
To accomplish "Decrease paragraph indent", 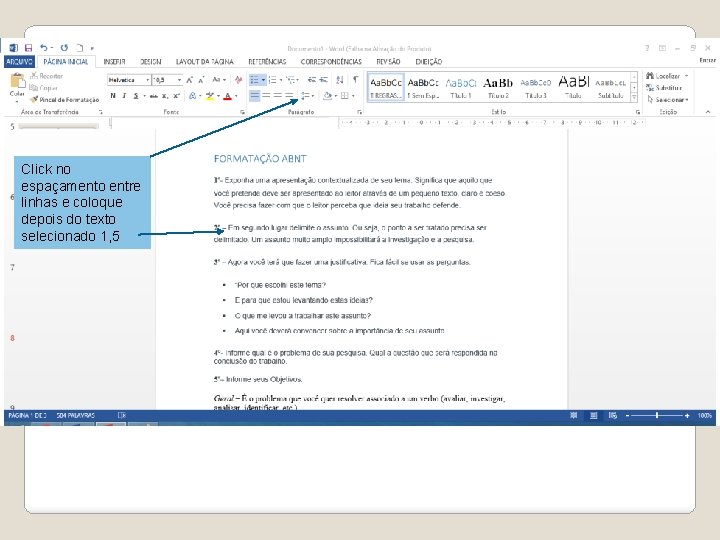I will pyautogui.click(x=312, y=80).
